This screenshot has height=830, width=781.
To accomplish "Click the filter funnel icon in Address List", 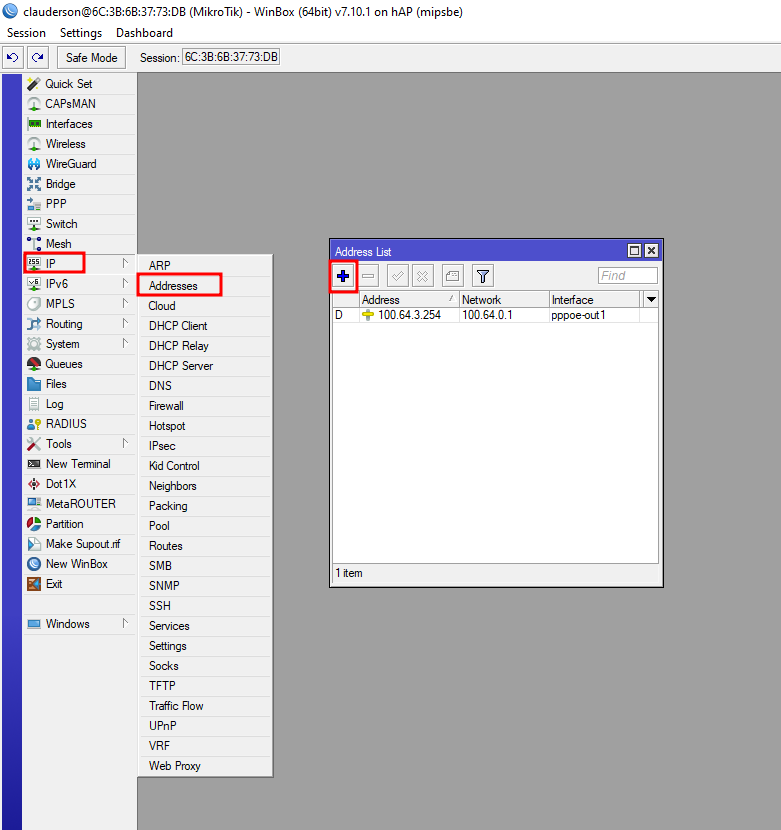I will [482, 276].
